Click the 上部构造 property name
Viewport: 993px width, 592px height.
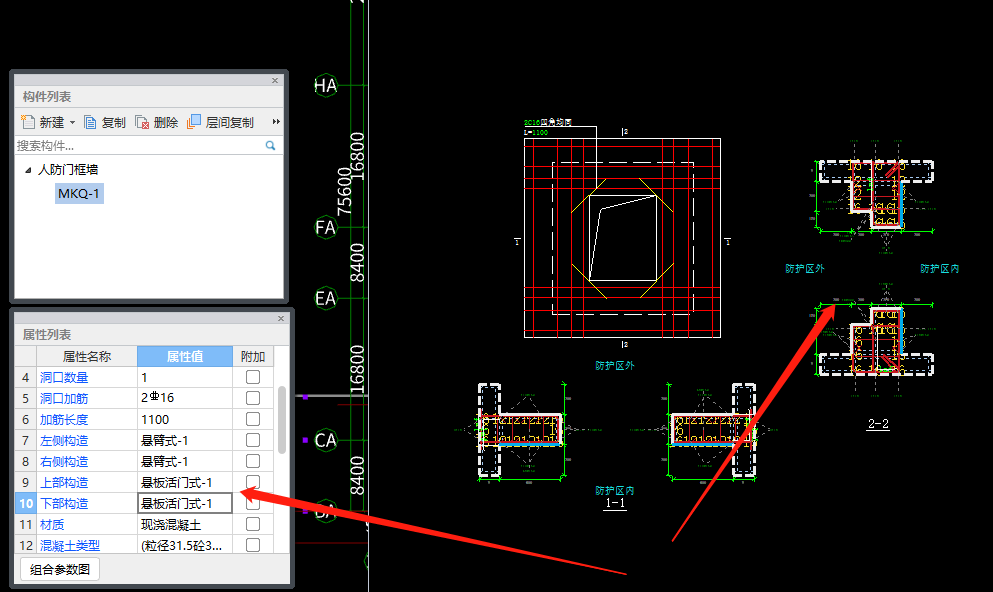click(64, 482)
